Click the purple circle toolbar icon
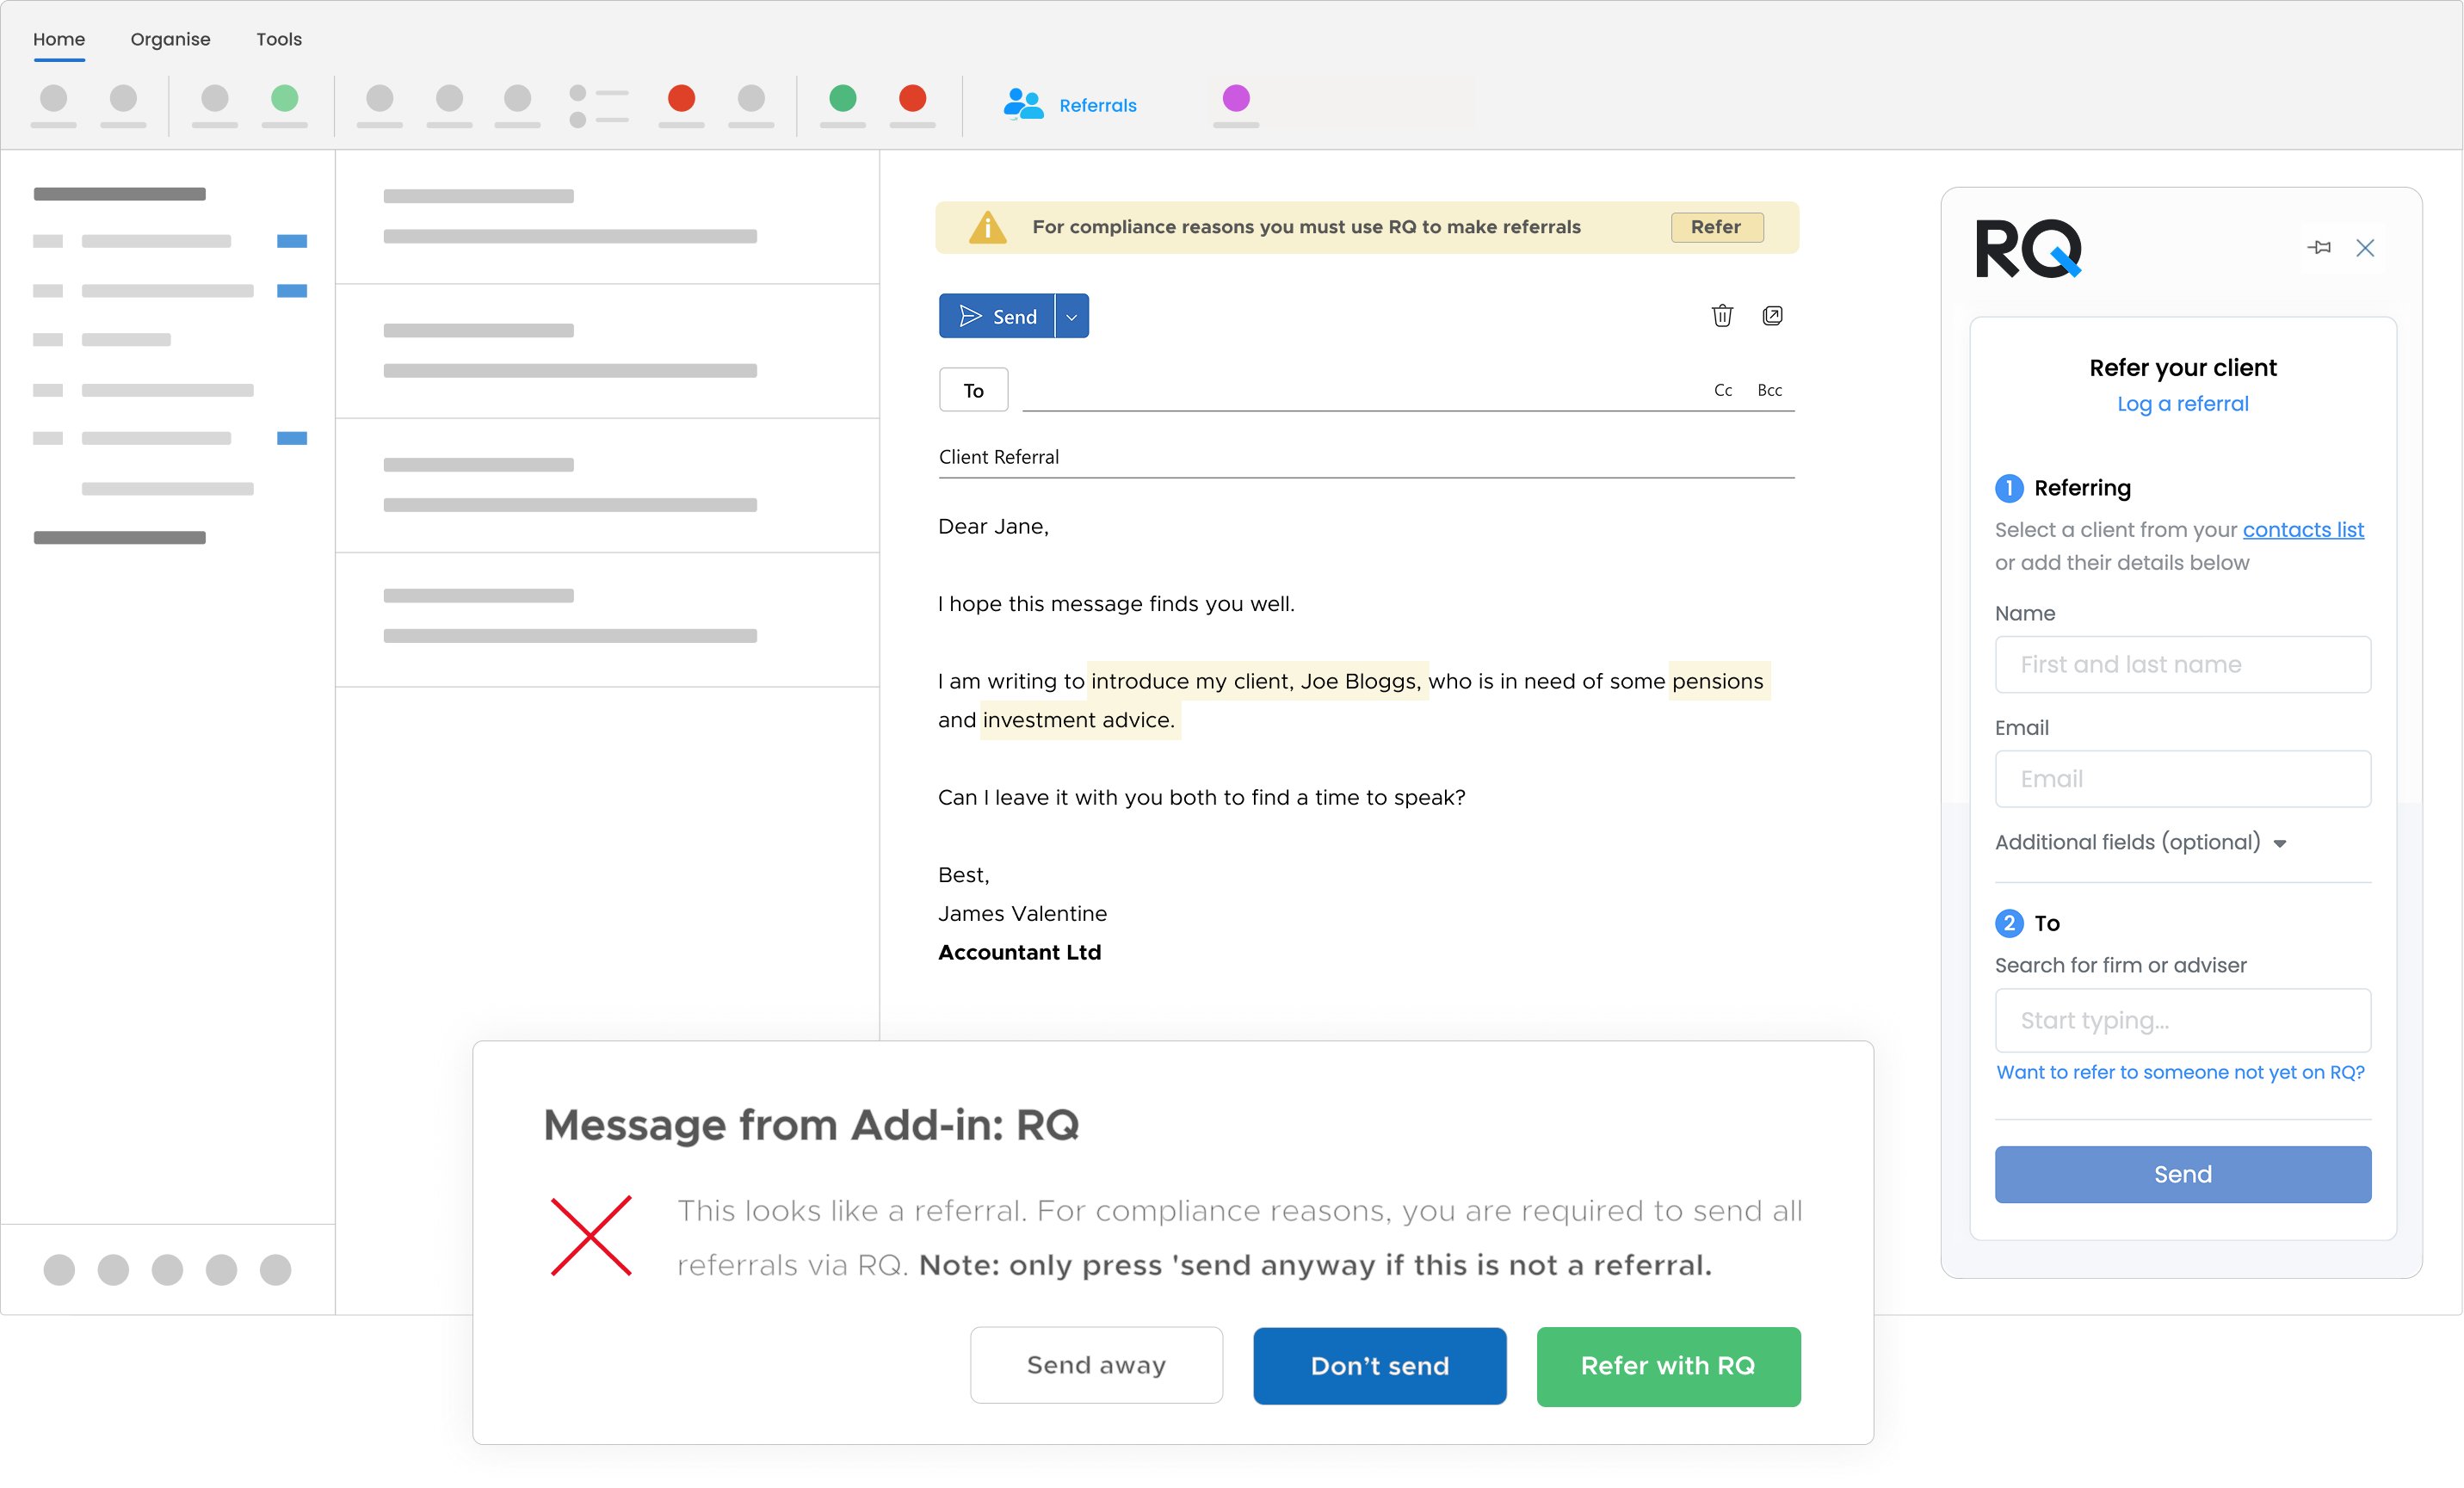The image size is (2464, 1488). coord(1236,98)
